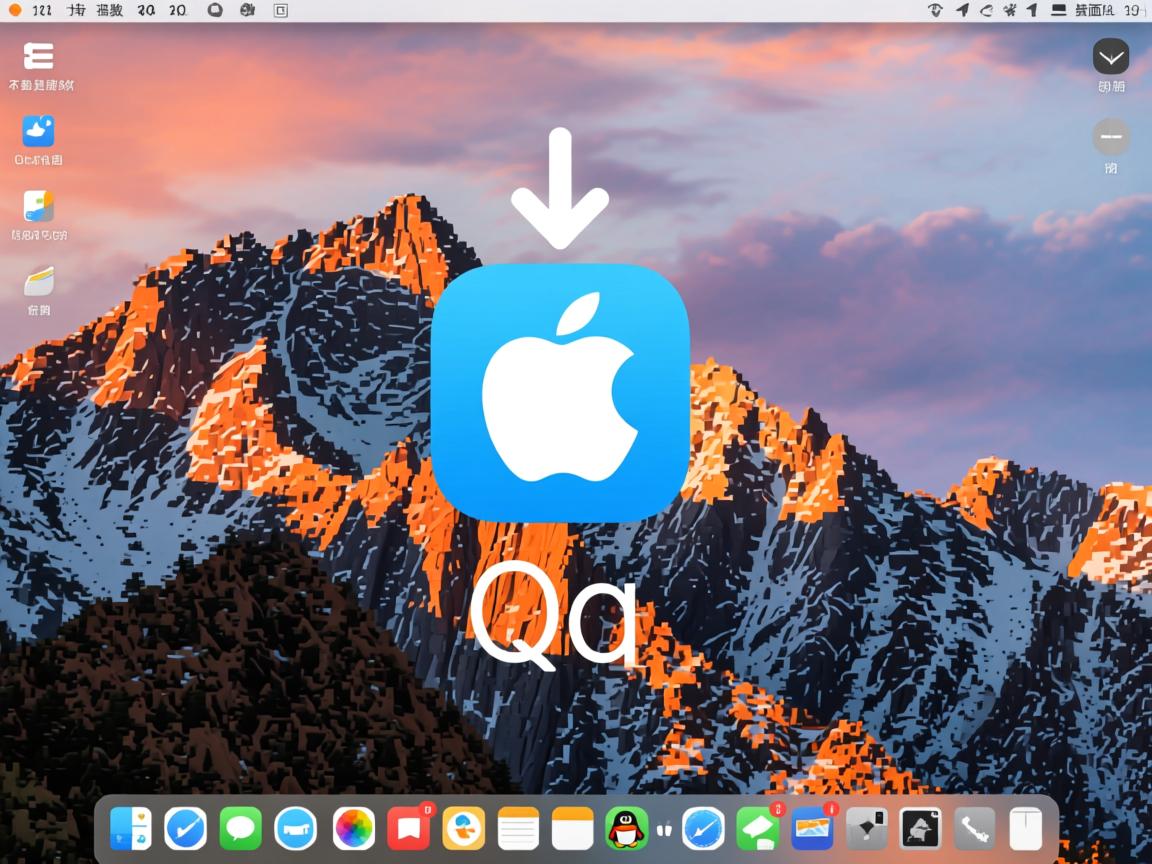Open the topmost white stacked-bars desktop icon

pyautogui.click(x=38, y=56)
